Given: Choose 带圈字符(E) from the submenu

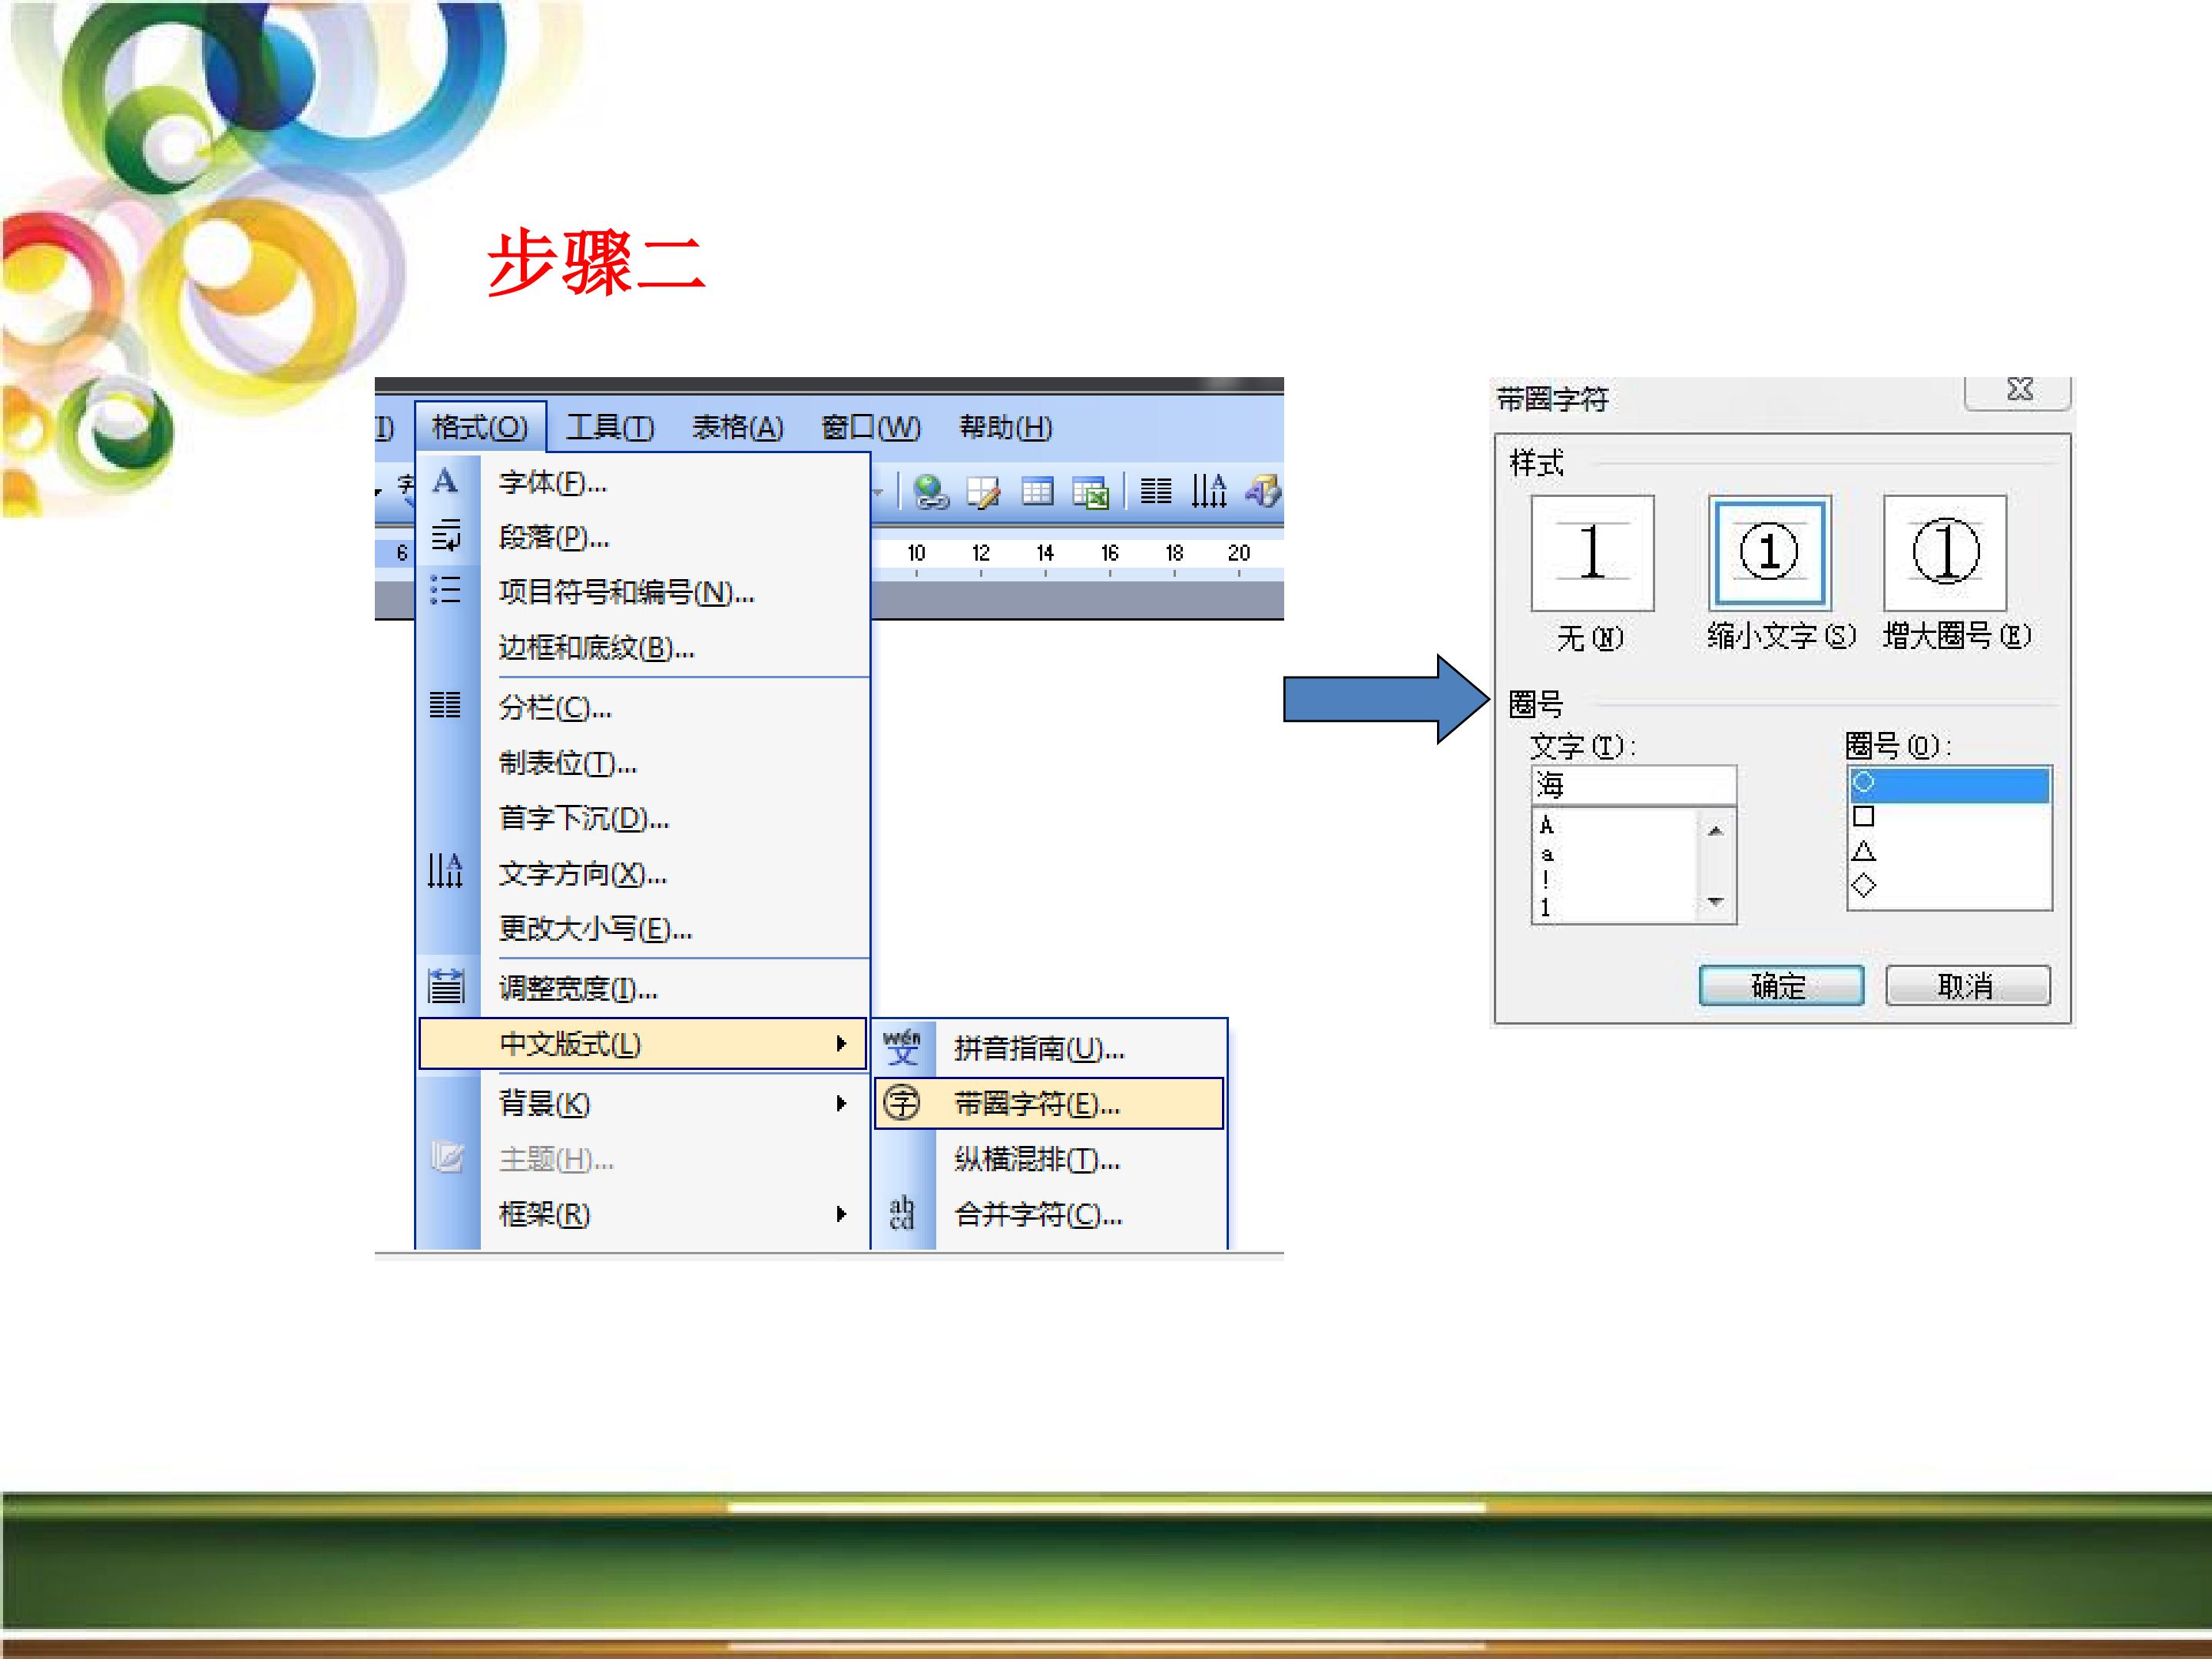Looking at the screenshot, I should tap(1038, 1104).
